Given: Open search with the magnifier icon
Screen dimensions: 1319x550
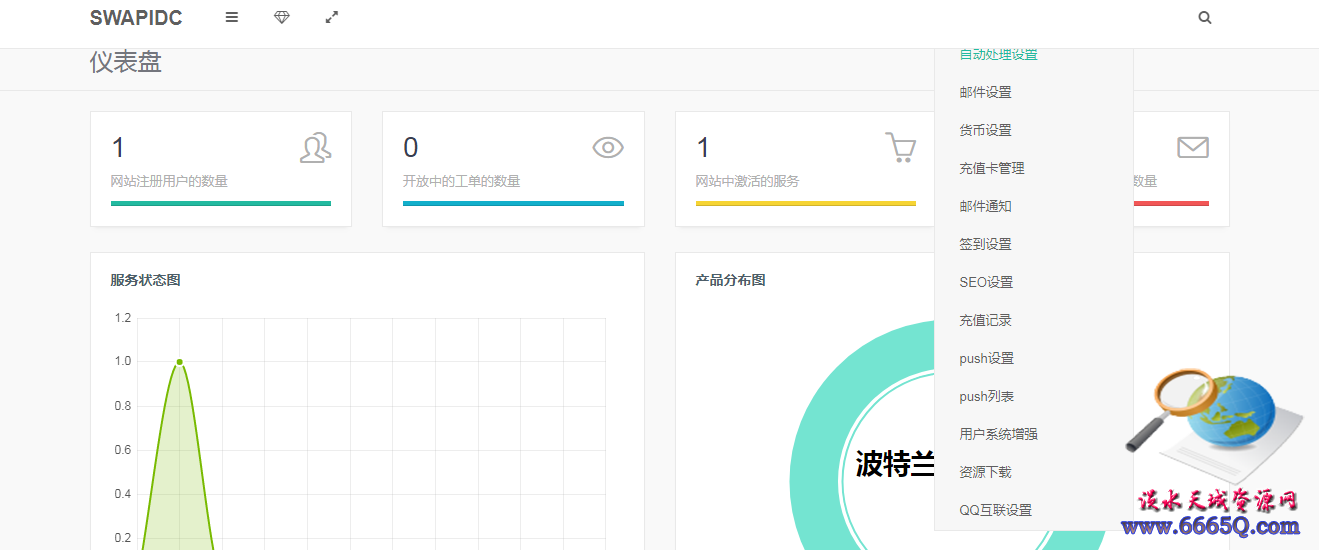Looking at the screenshot, I should (1205, 17).
